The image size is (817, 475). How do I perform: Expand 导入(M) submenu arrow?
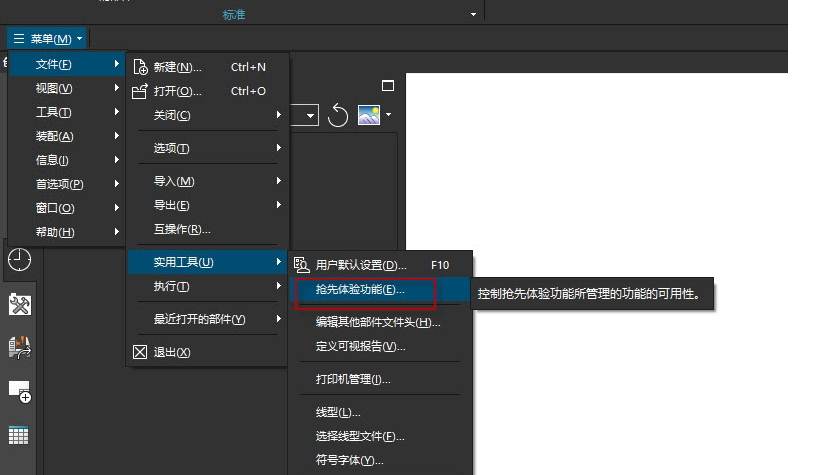click(279, 181)
